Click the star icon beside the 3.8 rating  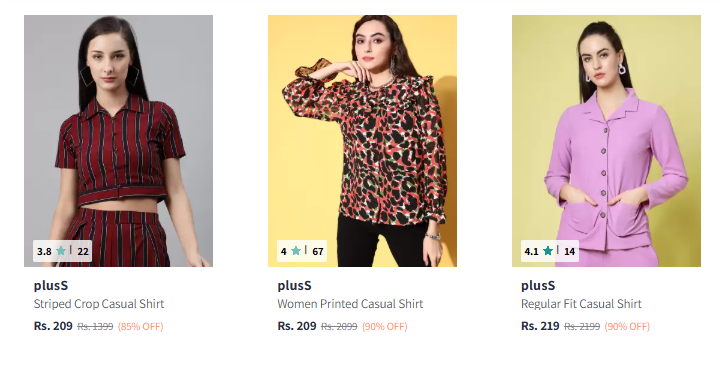pos(61,251)
